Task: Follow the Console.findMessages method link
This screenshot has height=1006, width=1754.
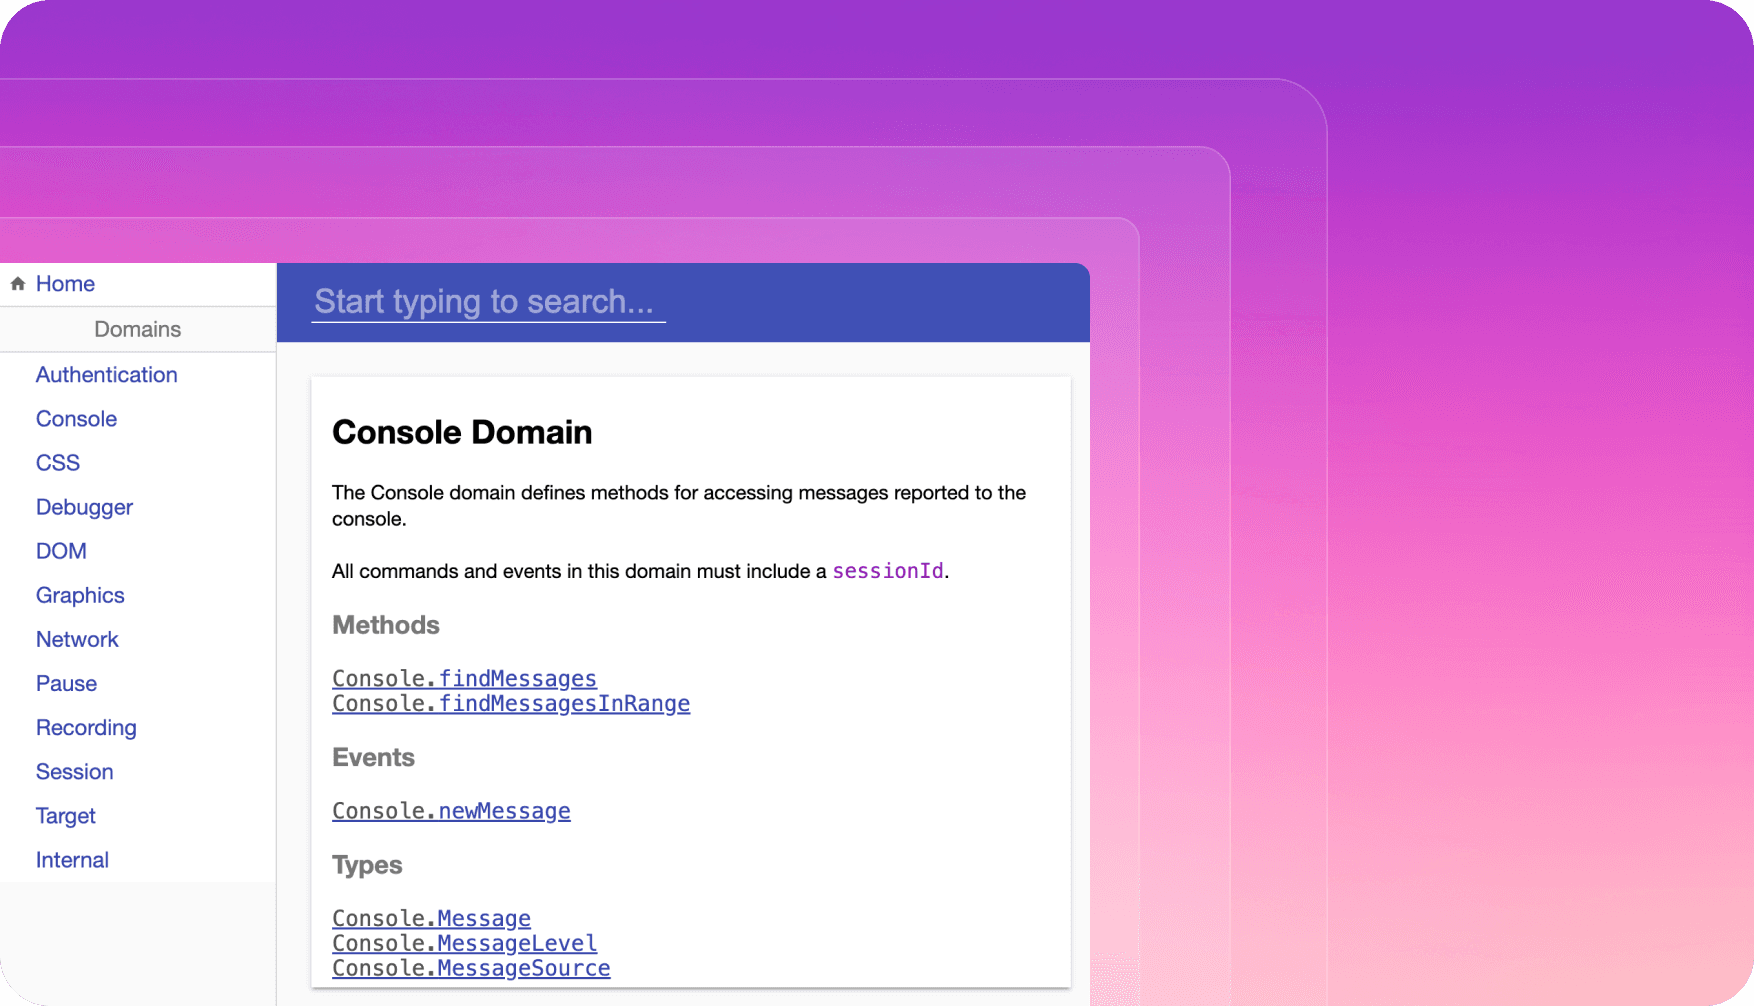Action: point(464,678)
